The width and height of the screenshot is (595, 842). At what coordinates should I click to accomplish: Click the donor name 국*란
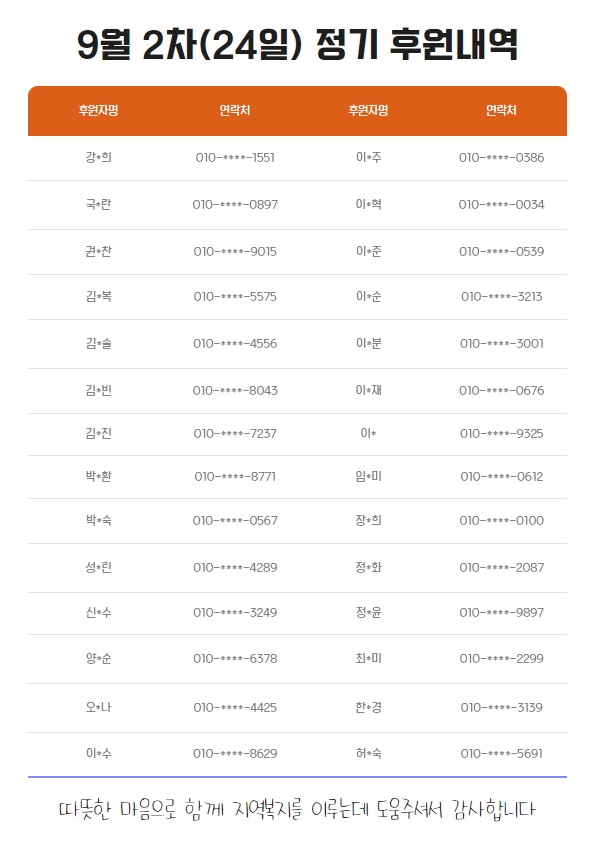point(98,205)
